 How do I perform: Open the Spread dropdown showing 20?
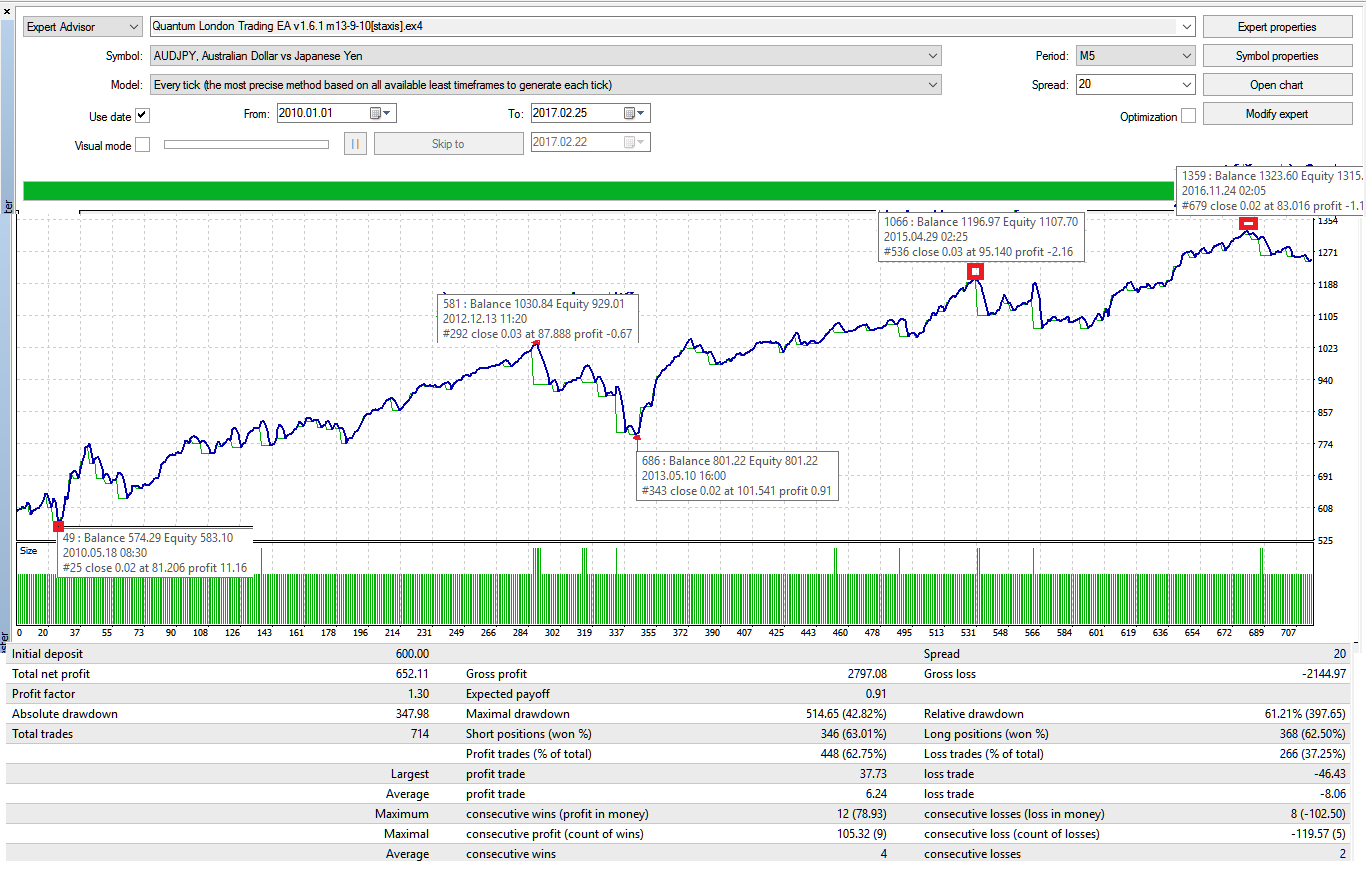(x=1186, y=85)
